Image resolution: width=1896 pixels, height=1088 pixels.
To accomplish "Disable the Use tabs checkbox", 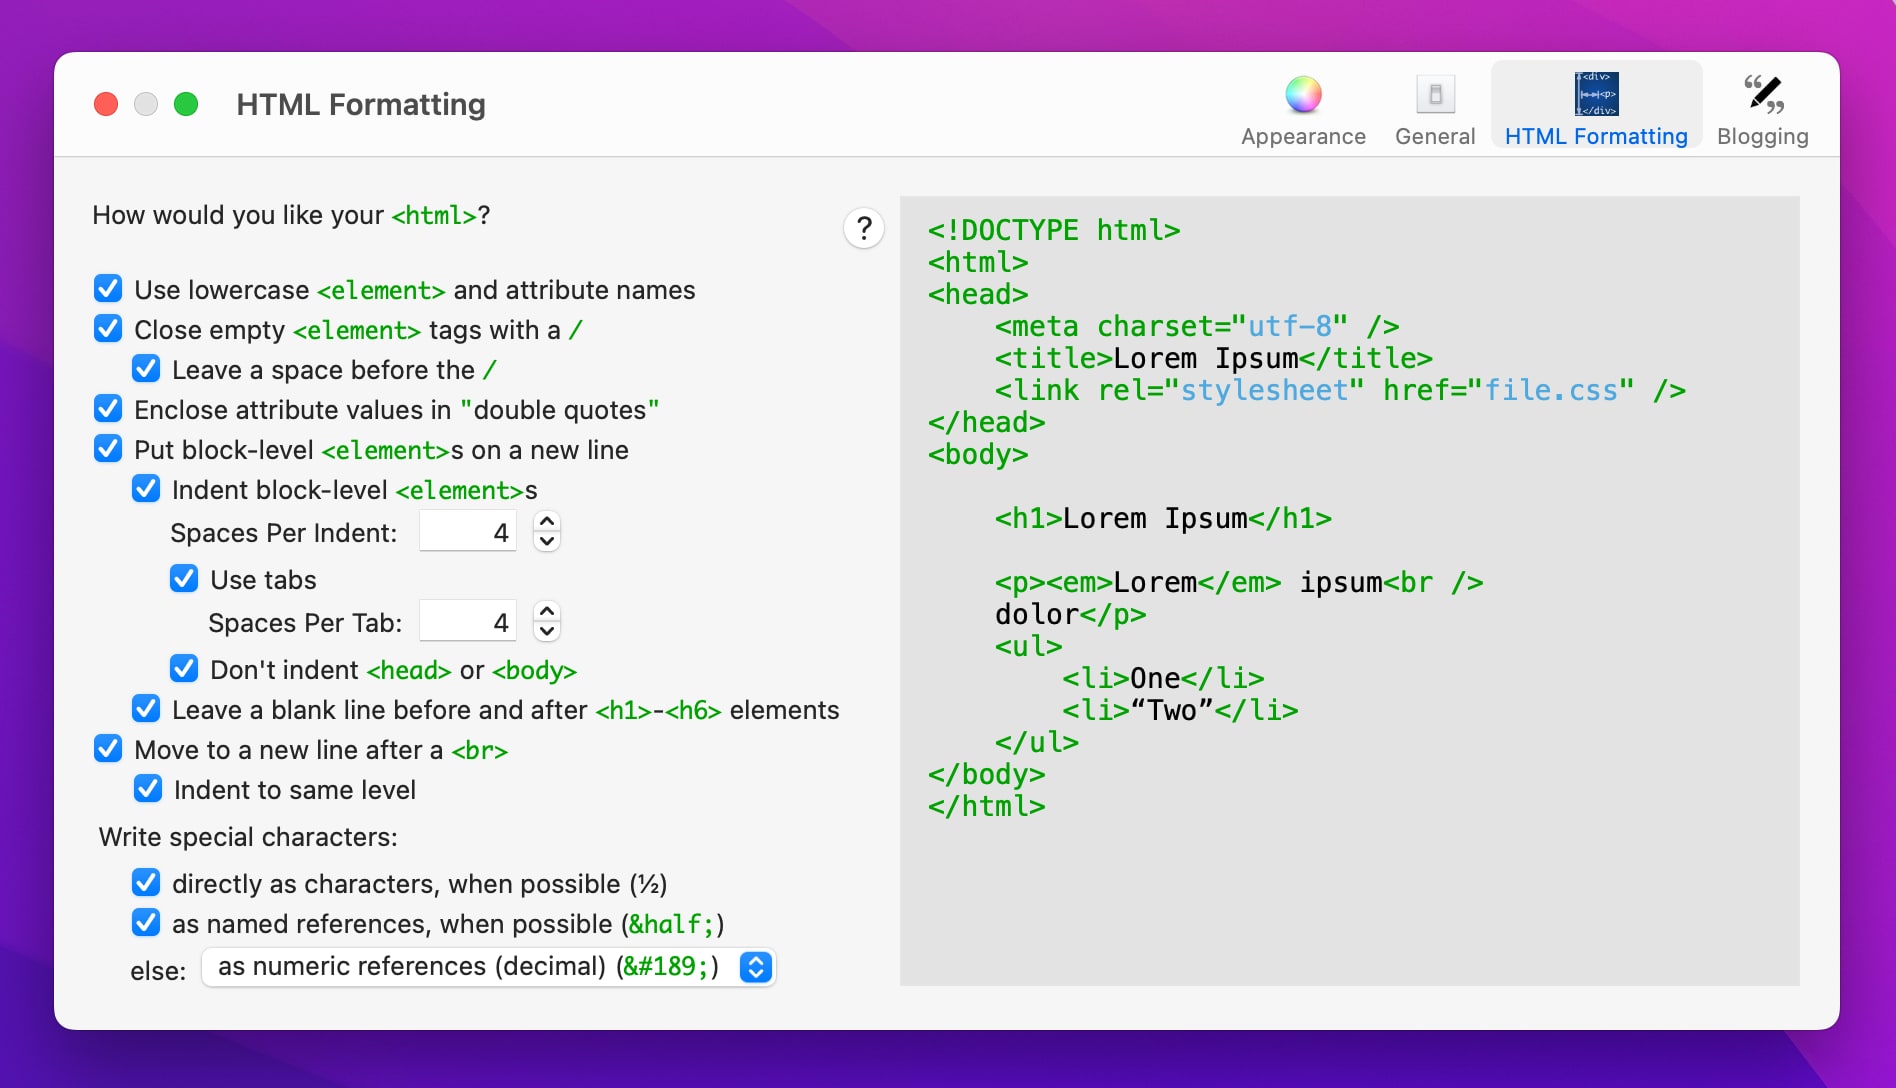I will [184, 579].
